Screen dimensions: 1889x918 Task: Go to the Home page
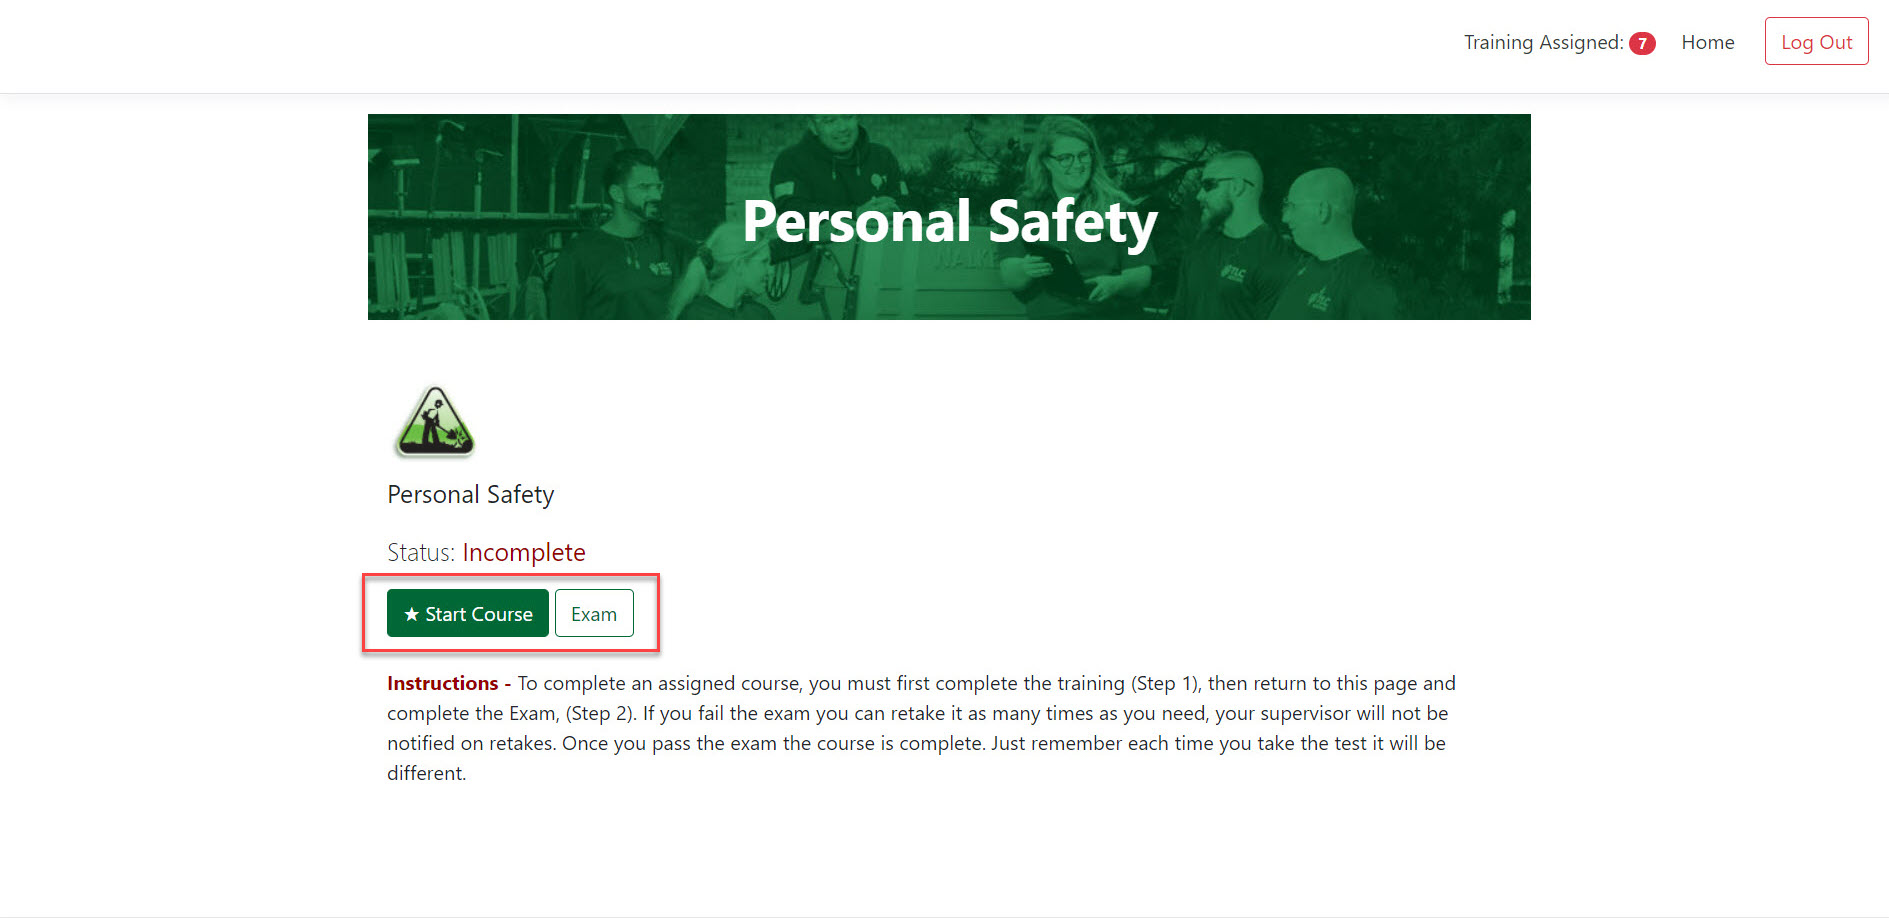(1708, 42)
